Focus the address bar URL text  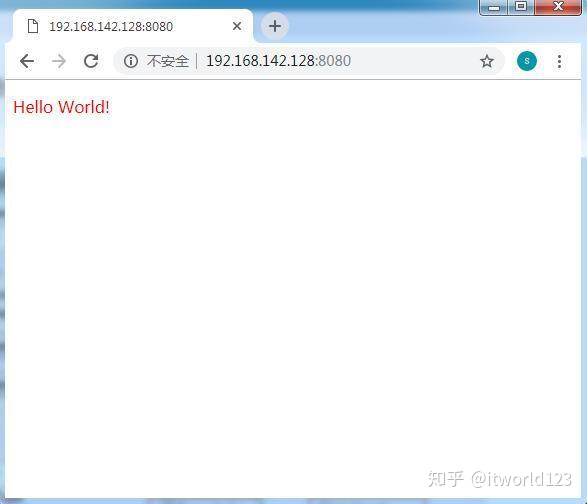click(279, 61)
